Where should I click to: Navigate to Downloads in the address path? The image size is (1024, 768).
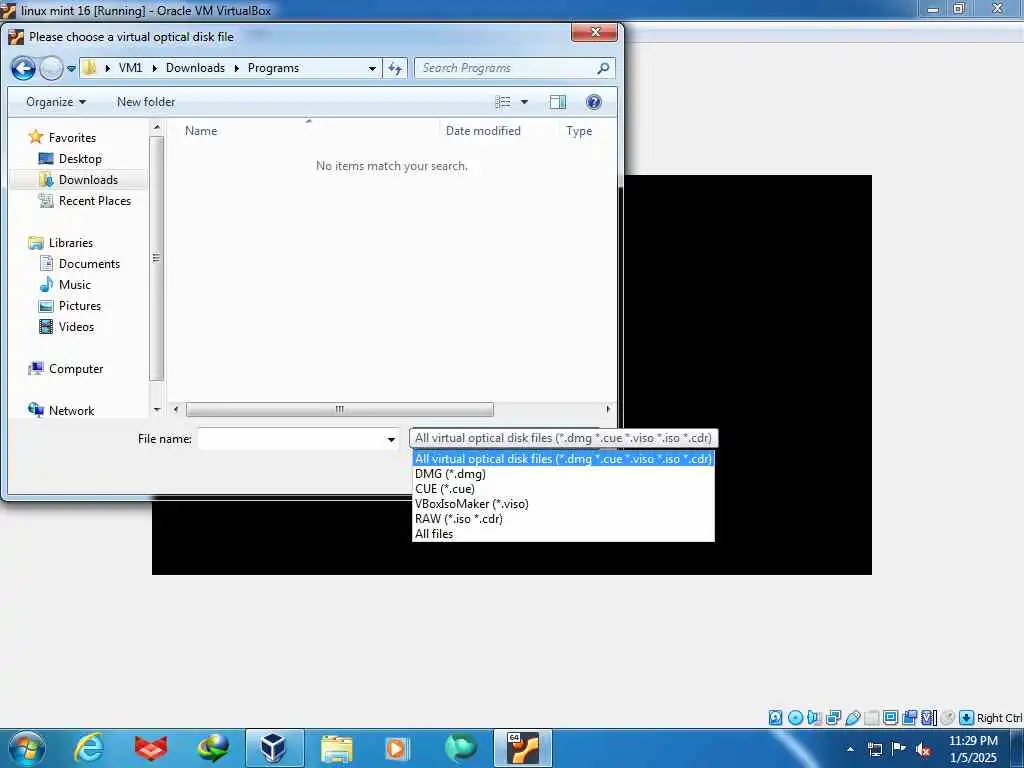click(195, 68)
